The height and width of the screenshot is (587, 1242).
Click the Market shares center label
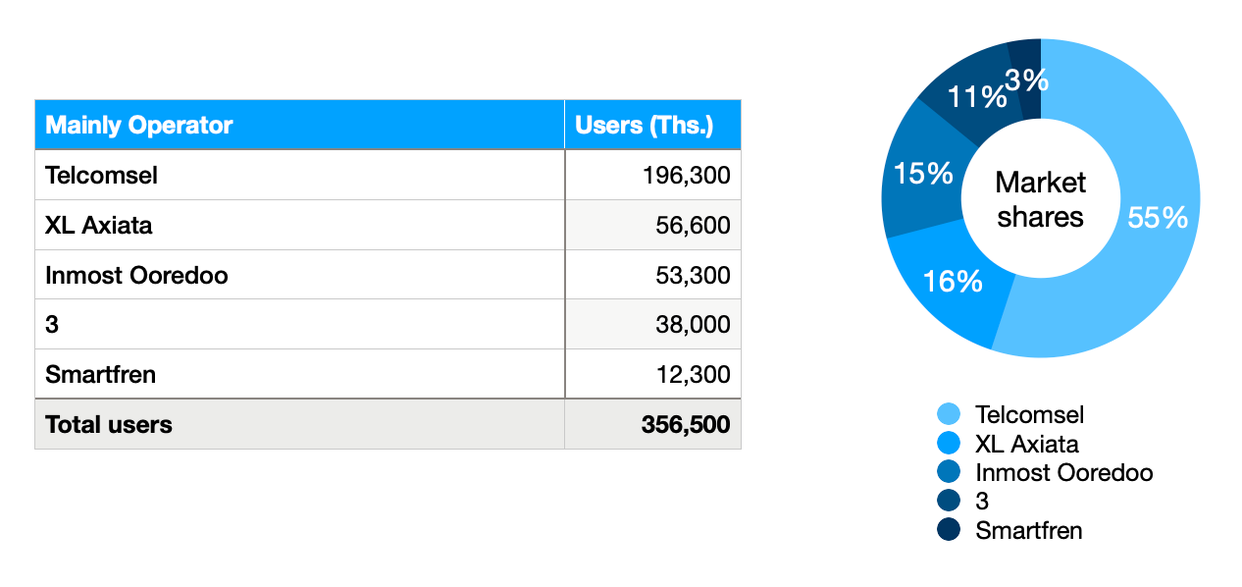tap(1040, 200)
